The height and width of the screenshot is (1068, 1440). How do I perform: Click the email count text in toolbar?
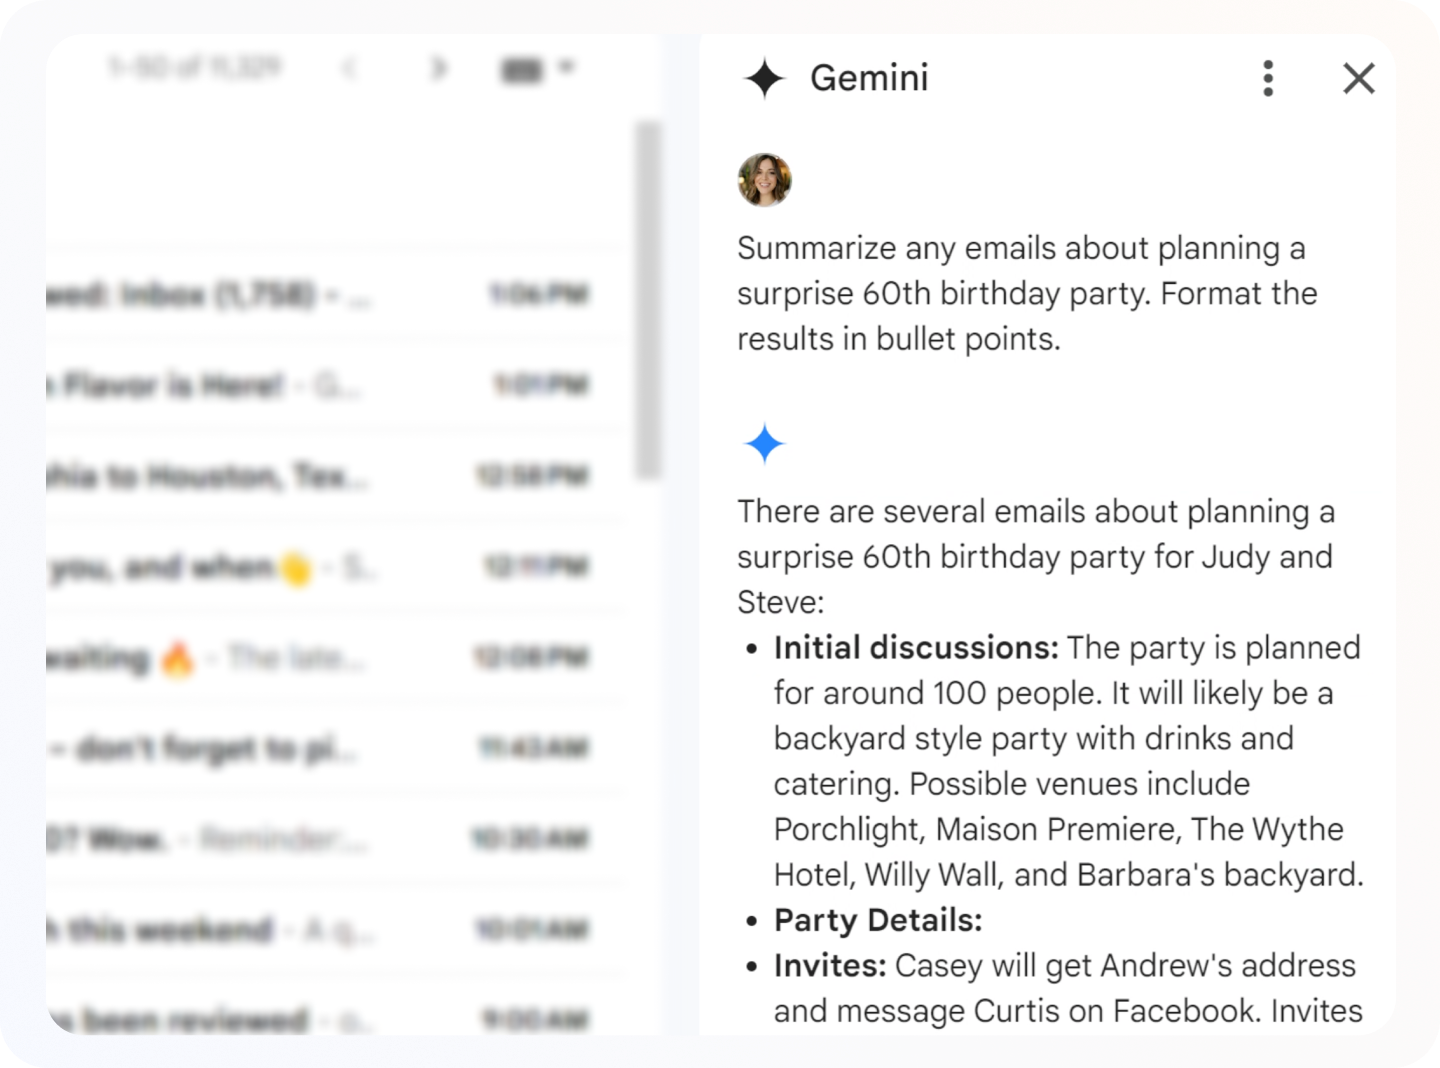196,68
